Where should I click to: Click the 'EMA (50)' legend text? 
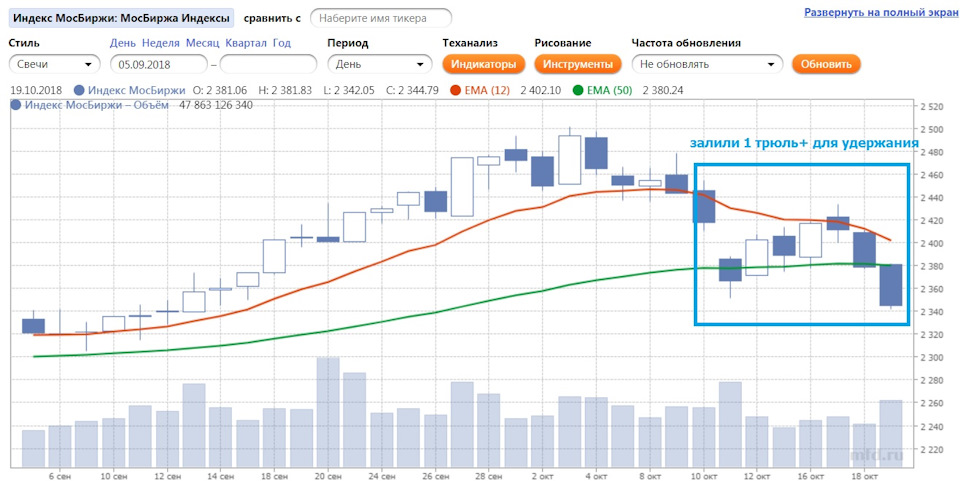pyautogui.click(x=610, y=91)
